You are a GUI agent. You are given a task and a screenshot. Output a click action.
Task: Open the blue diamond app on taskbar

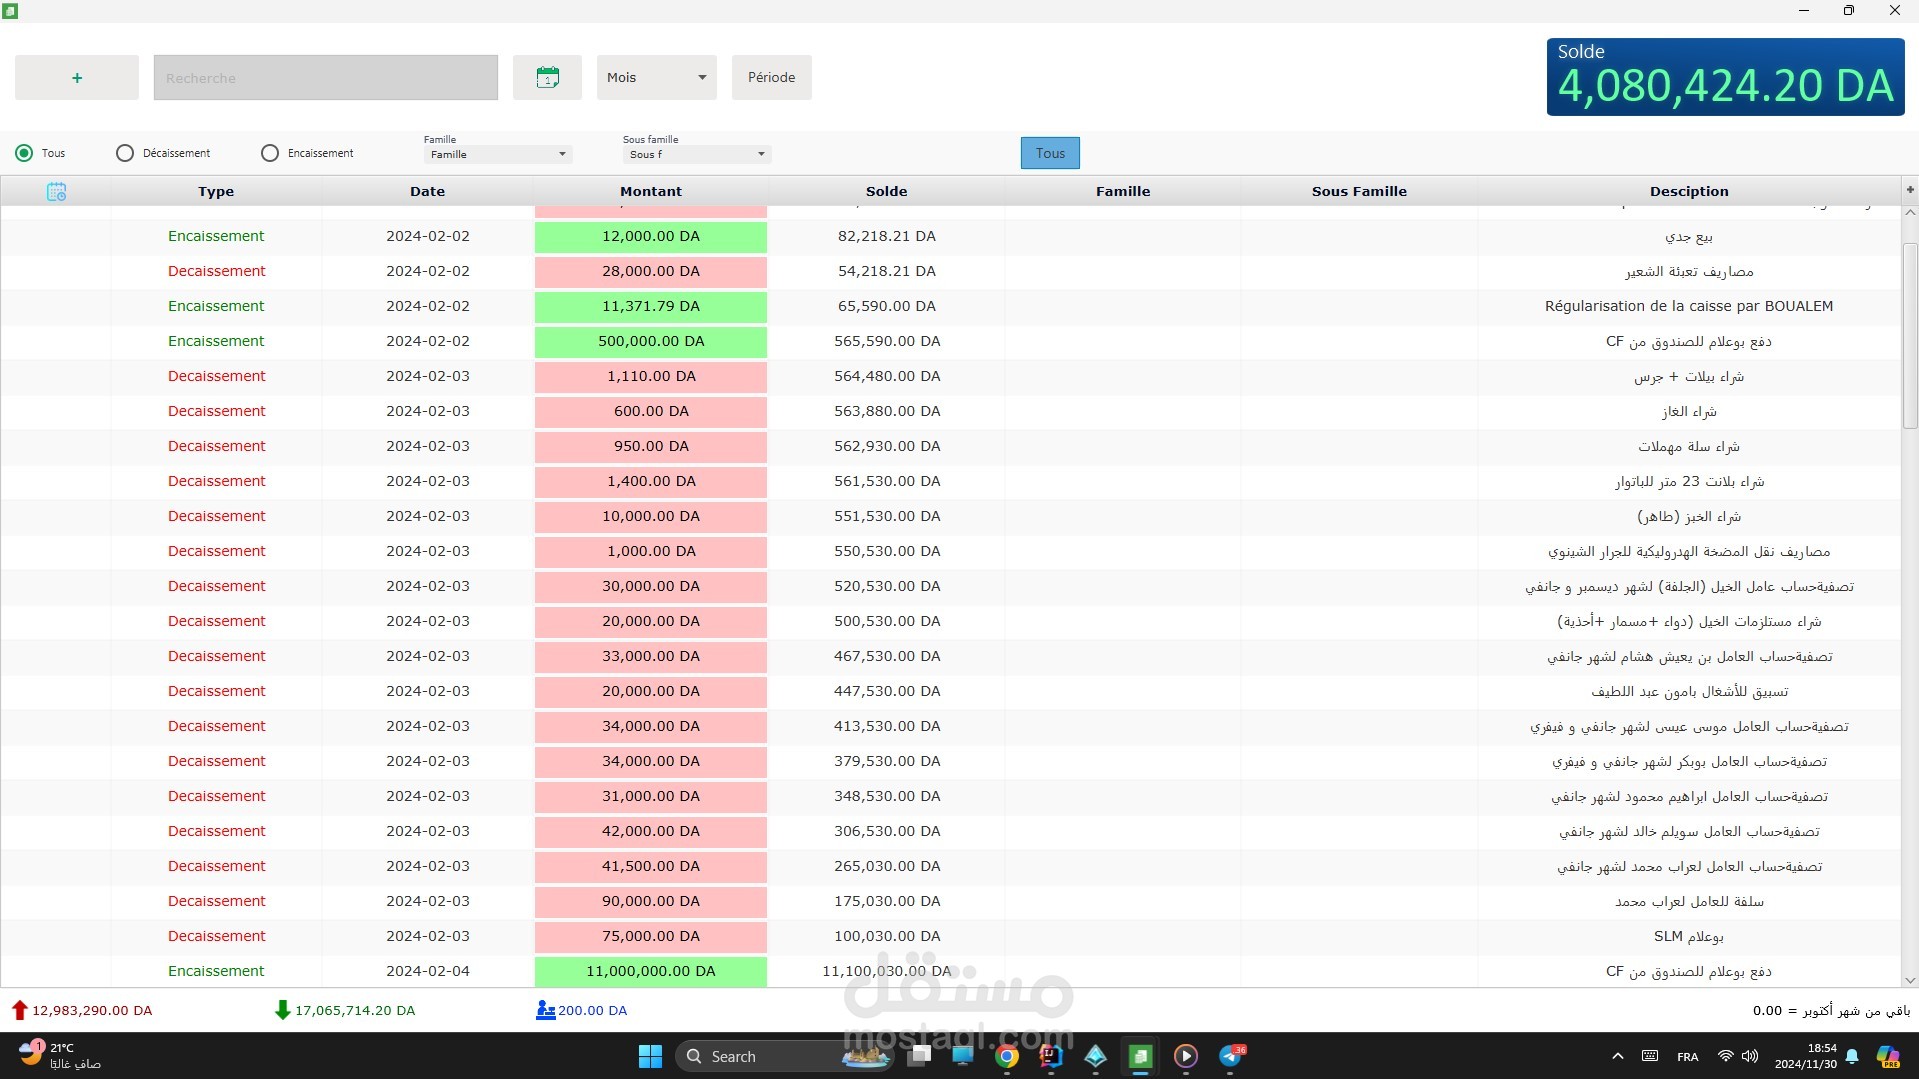coord(1095,1056)
